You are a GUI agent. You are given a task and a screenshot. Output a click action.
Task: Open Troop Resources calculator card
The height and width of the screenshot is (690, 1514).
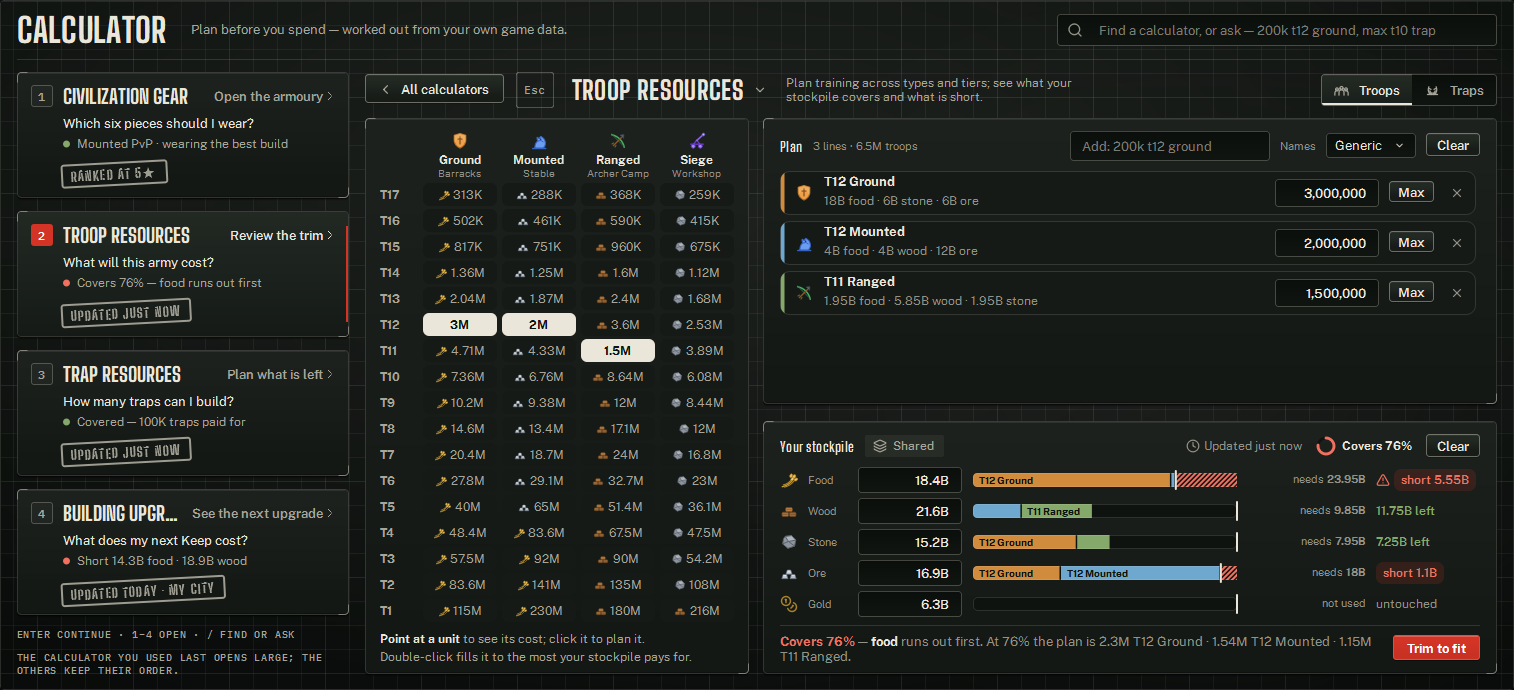pos(183,274)
